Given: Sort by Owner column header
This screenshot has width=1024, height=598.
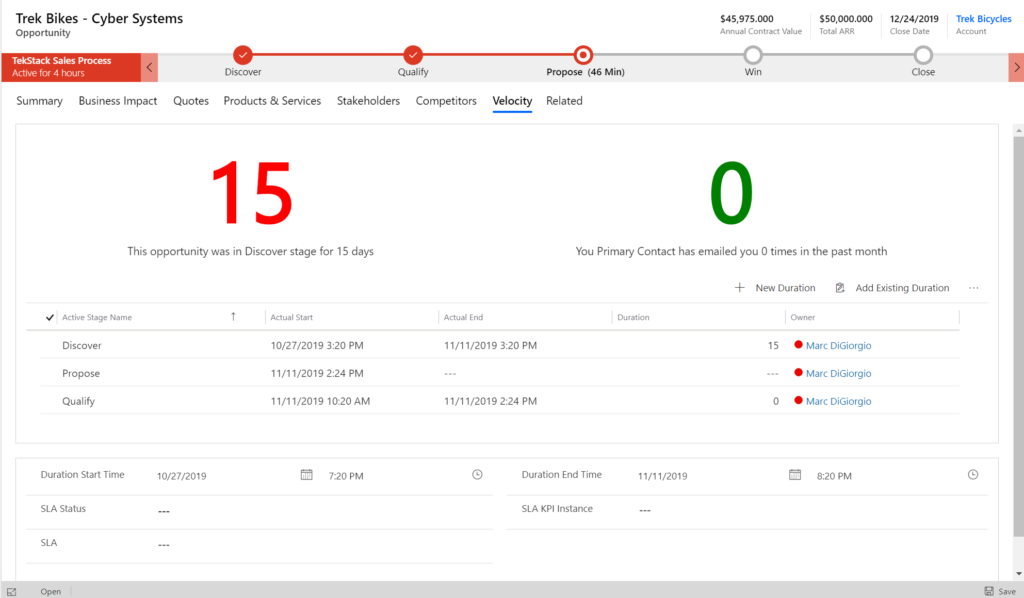Looking at the screenshot, I should 803,317.
